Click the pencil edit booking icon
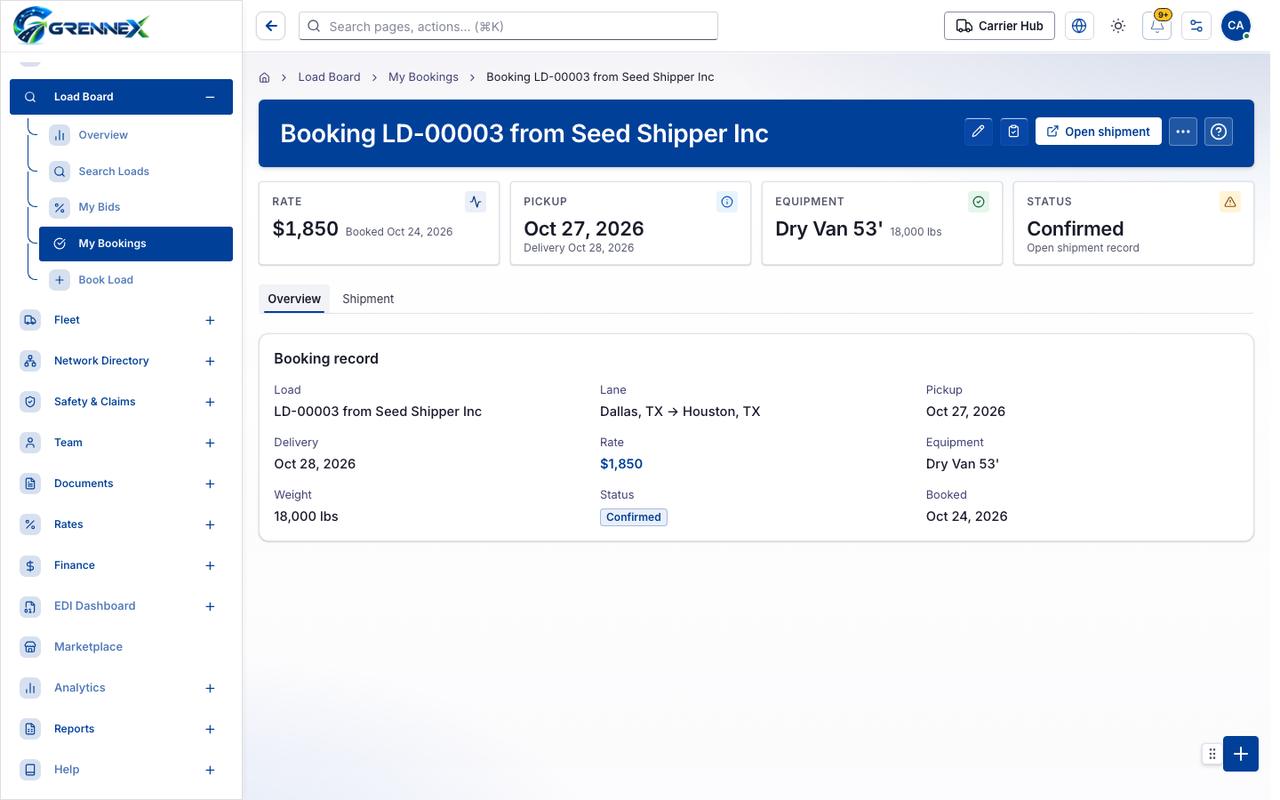 [979, 131]
